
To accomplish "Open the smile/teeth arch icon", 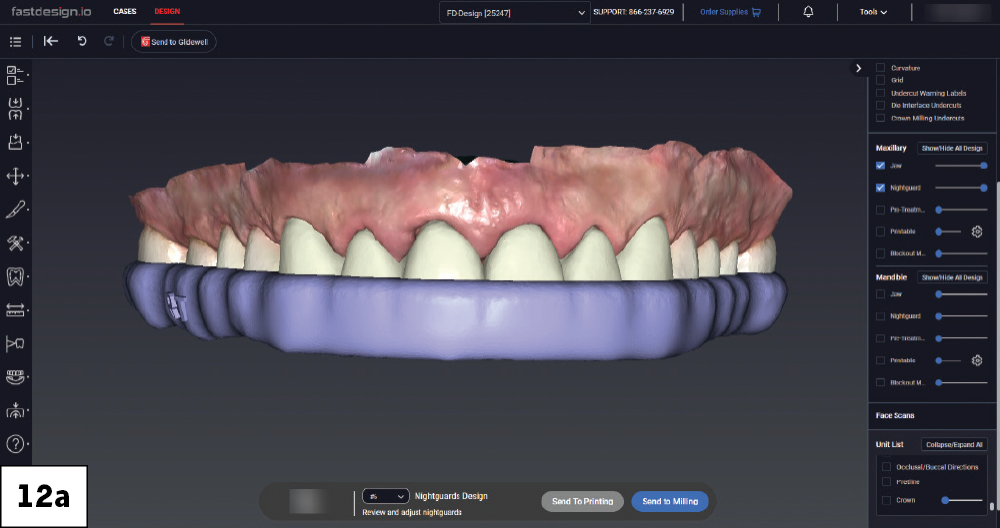I will pos(15,377).
